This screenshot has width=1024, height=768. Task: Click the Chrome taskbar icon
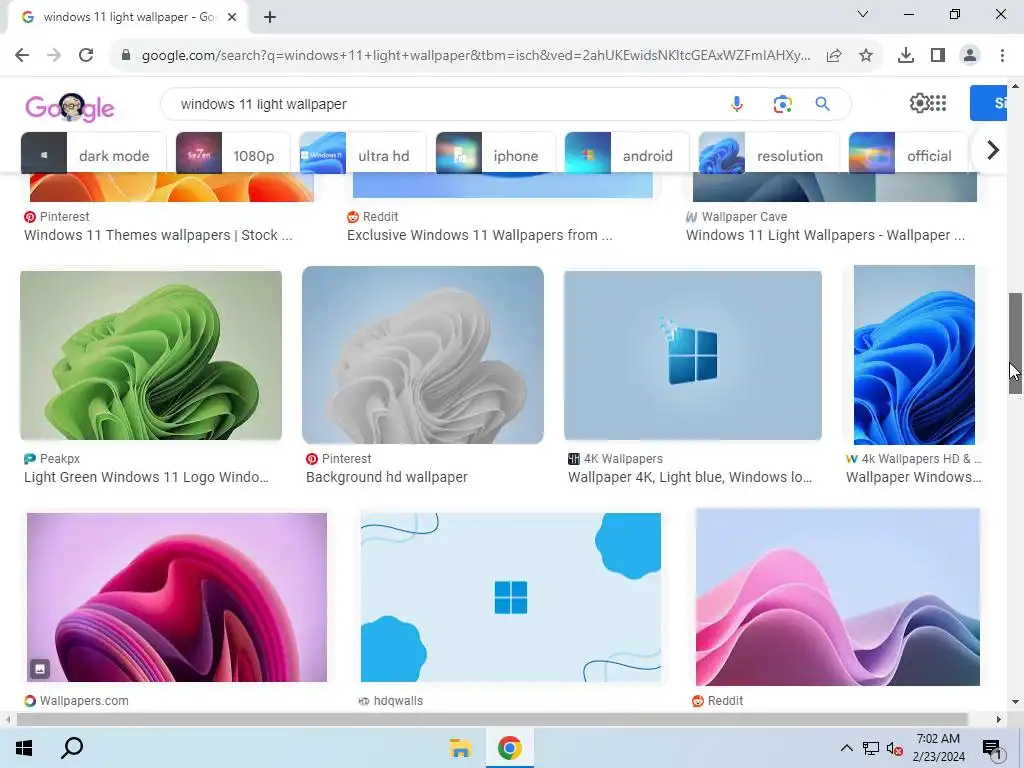click(x=509, y=748)
